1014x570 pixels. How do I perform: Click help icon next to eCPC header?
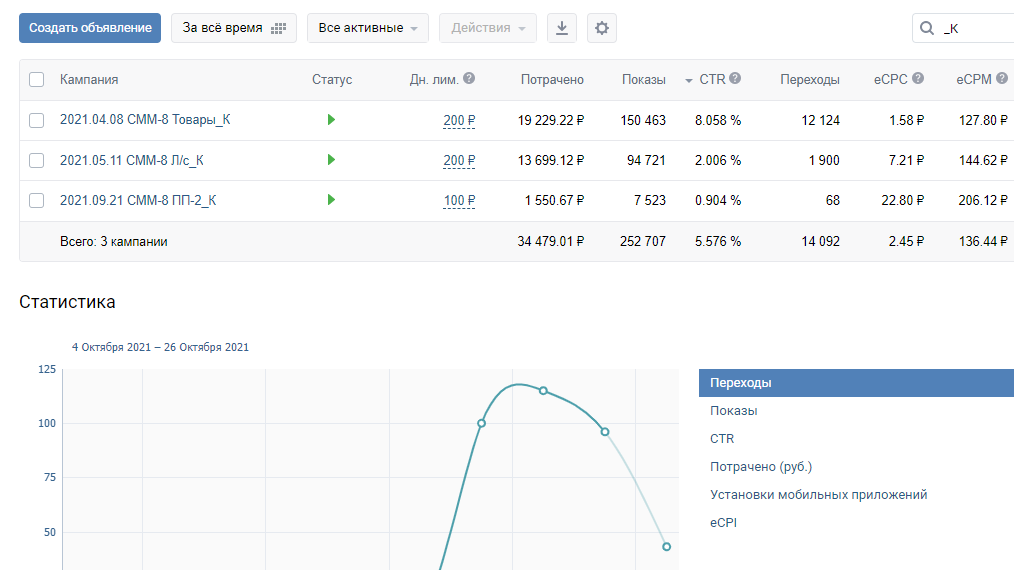(918, 79)
